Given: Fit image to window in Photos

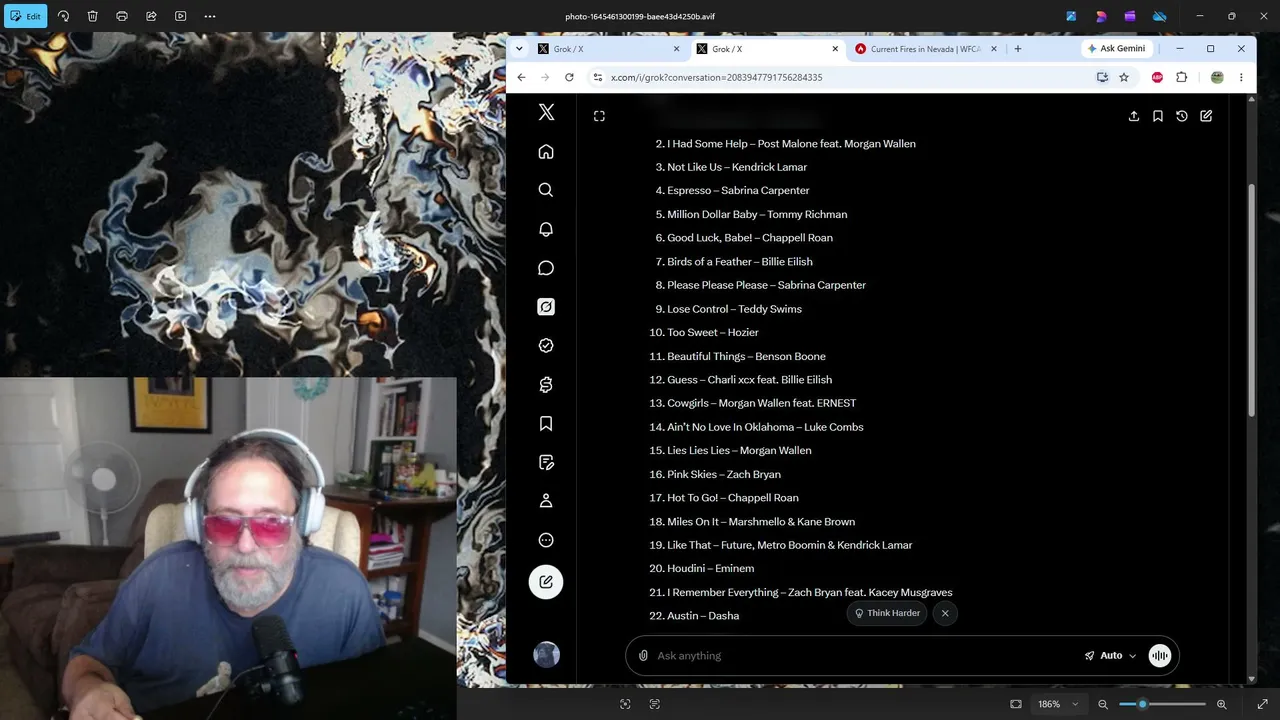Looking at the screenshot, I should coord(1016,704).
